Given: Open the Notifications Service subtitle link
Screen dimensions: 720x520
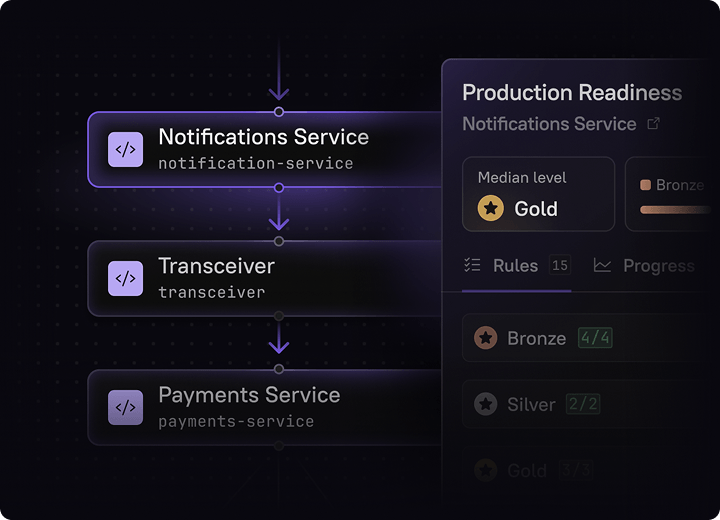Looking at the screenshot, I should pos(549,124).
